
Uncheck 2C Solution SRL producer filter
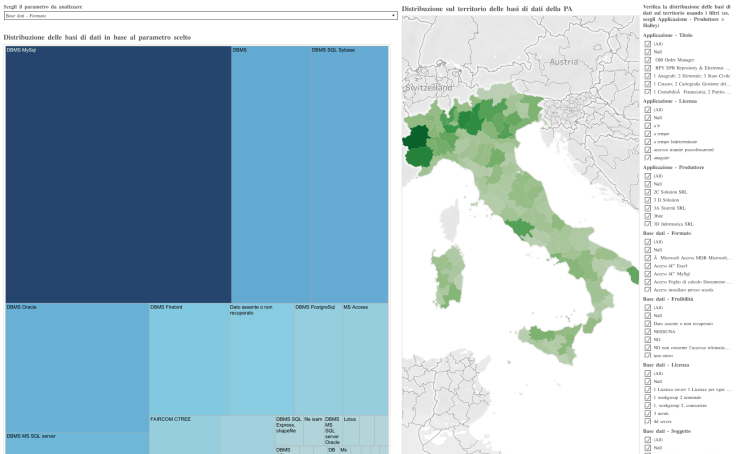tap(648, 192)
